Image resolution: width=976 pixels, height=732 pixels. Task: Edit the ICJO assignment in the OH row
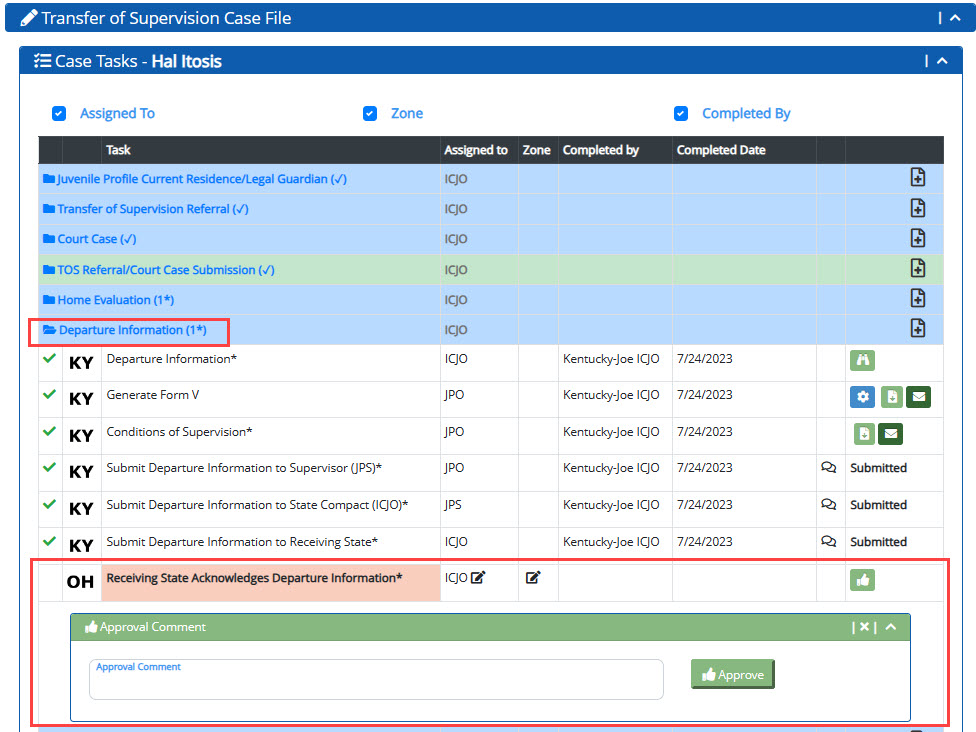point(477,578)
